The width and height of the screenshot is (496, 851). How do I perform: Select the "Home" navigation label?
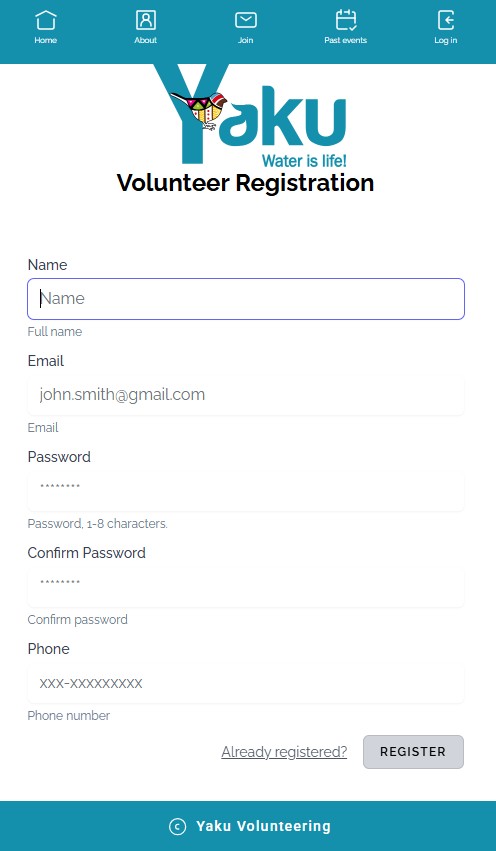coord(46,40)
